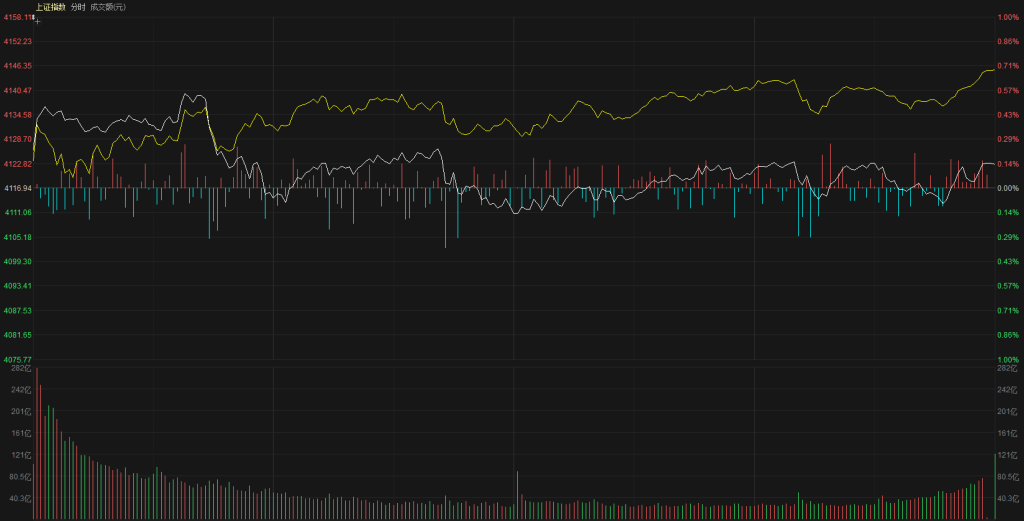
Task: Click the green 4099.30 price label
Action: click(17, 261)
